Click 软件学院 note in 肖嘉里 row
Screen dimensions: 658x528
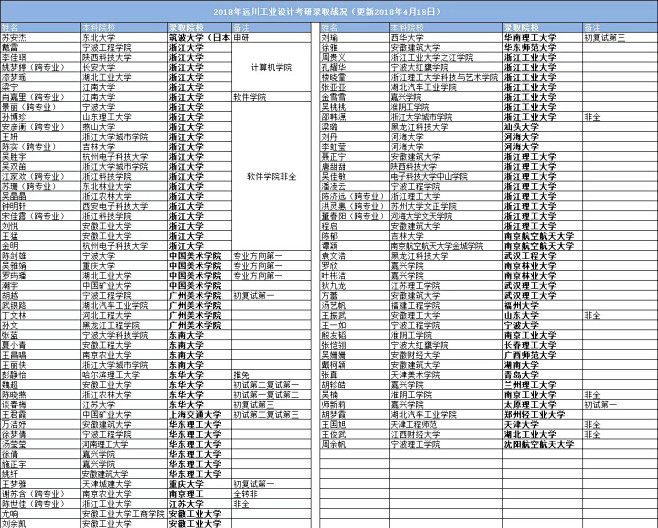272,97
